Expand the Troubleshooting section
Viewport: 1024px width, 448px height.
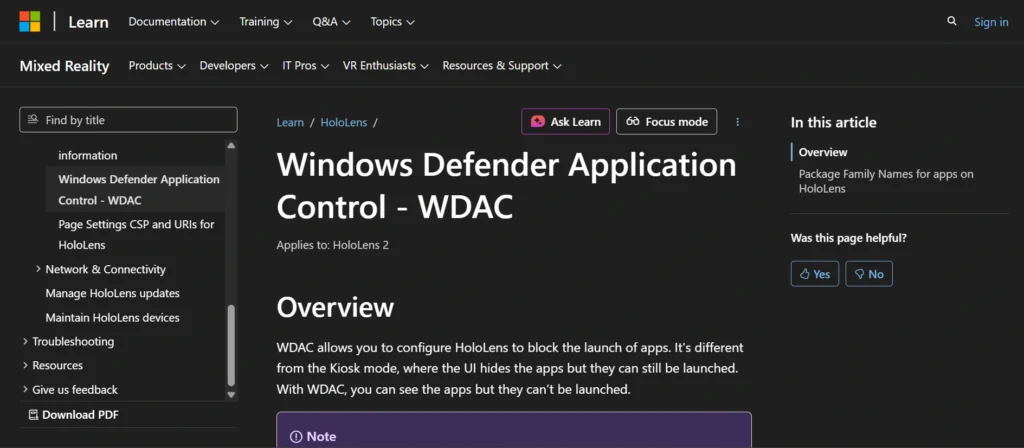pos(68,342)
